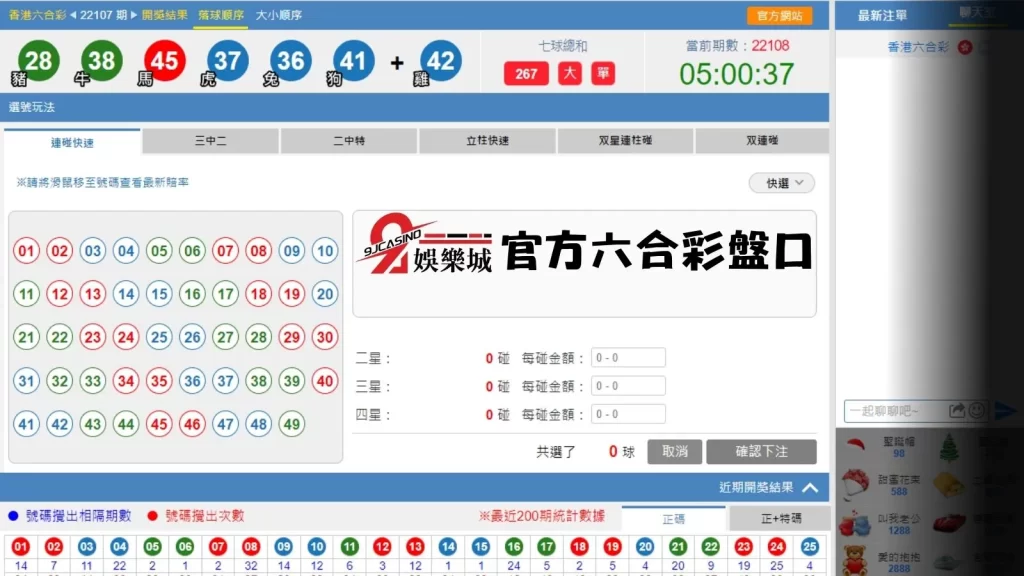Click the 確認下注 button
The image size is (1024, 576).
point(761,452)
